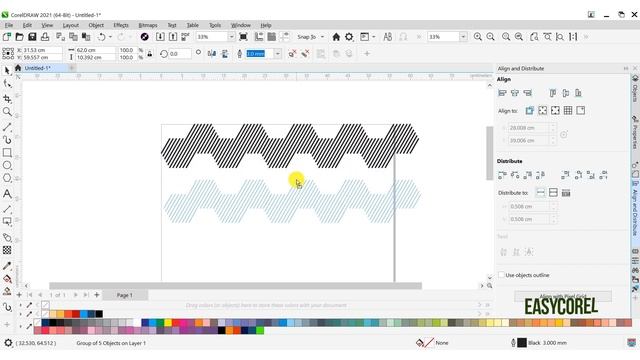Save the document using the floppy icon
The height and width of the screenshot is (360, 640).
click(32, 37)
